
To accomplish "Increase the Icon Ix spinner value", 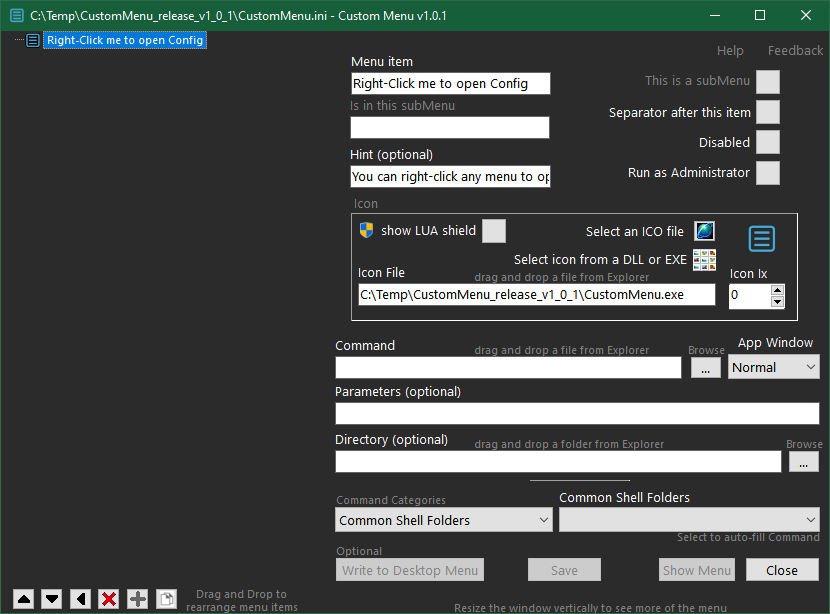I will [x=777, y=290].
